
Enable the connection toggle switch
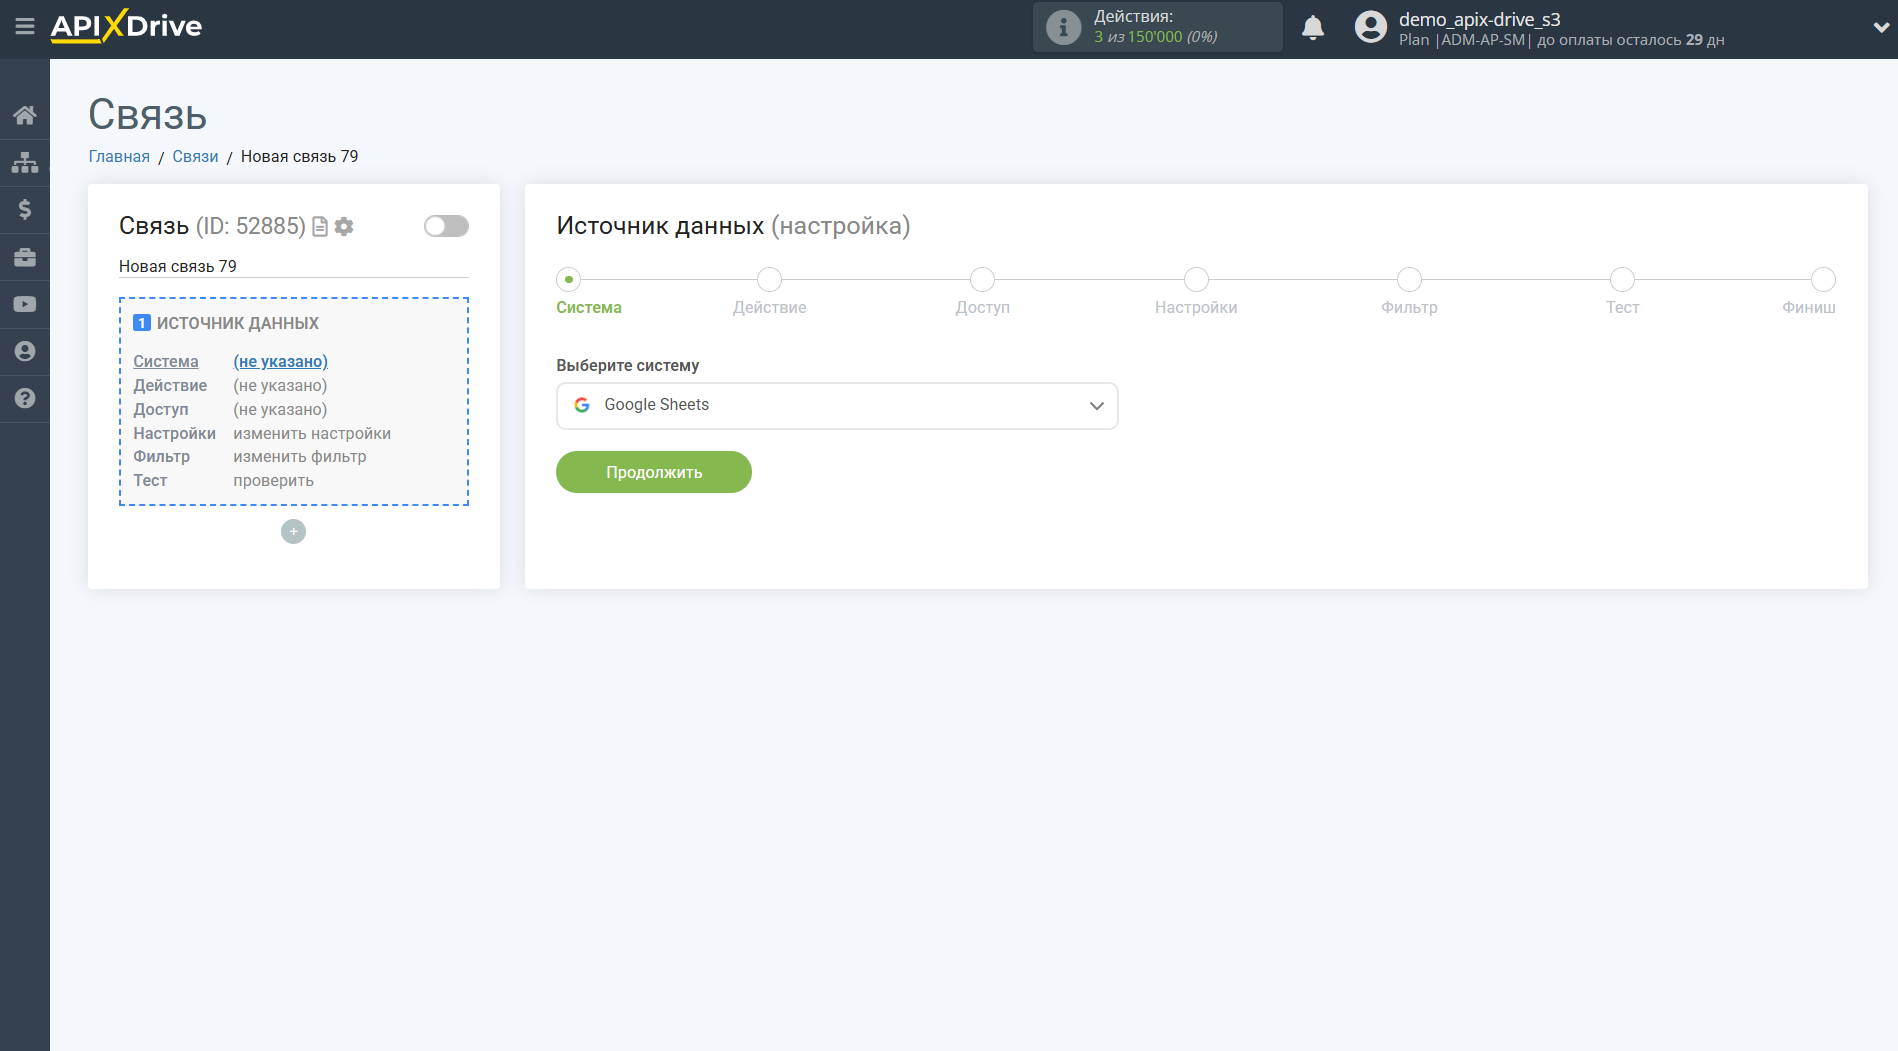click(x=445, y=226)
